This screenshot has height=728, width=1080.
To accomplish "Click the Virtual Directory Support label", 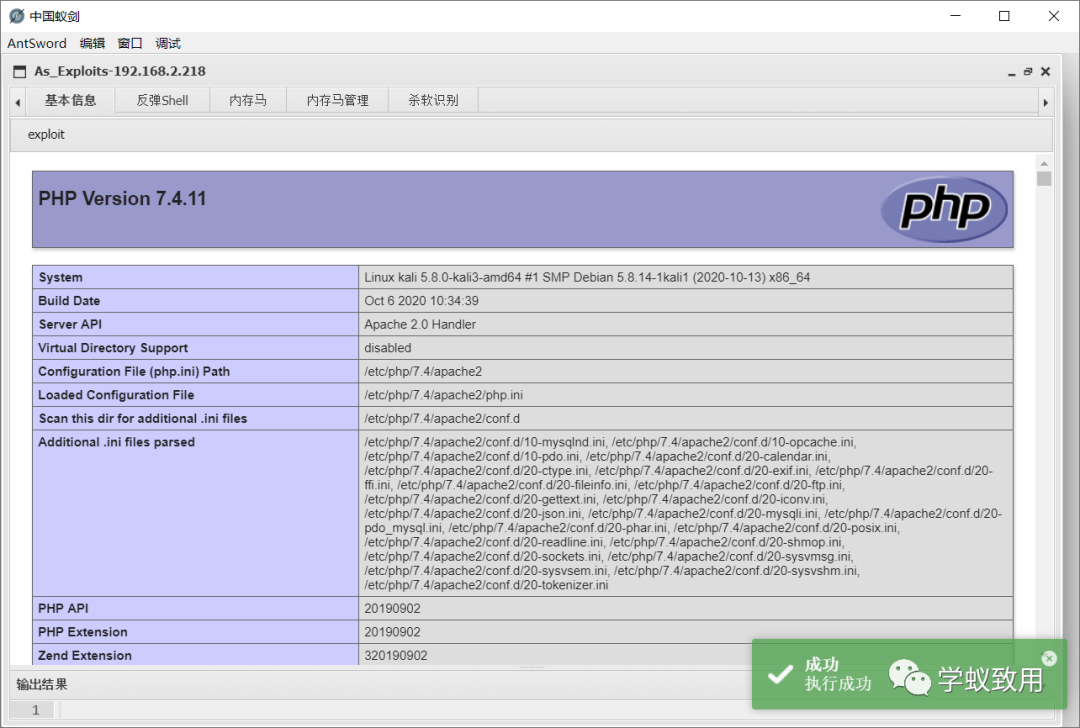I will click(113, 348).
